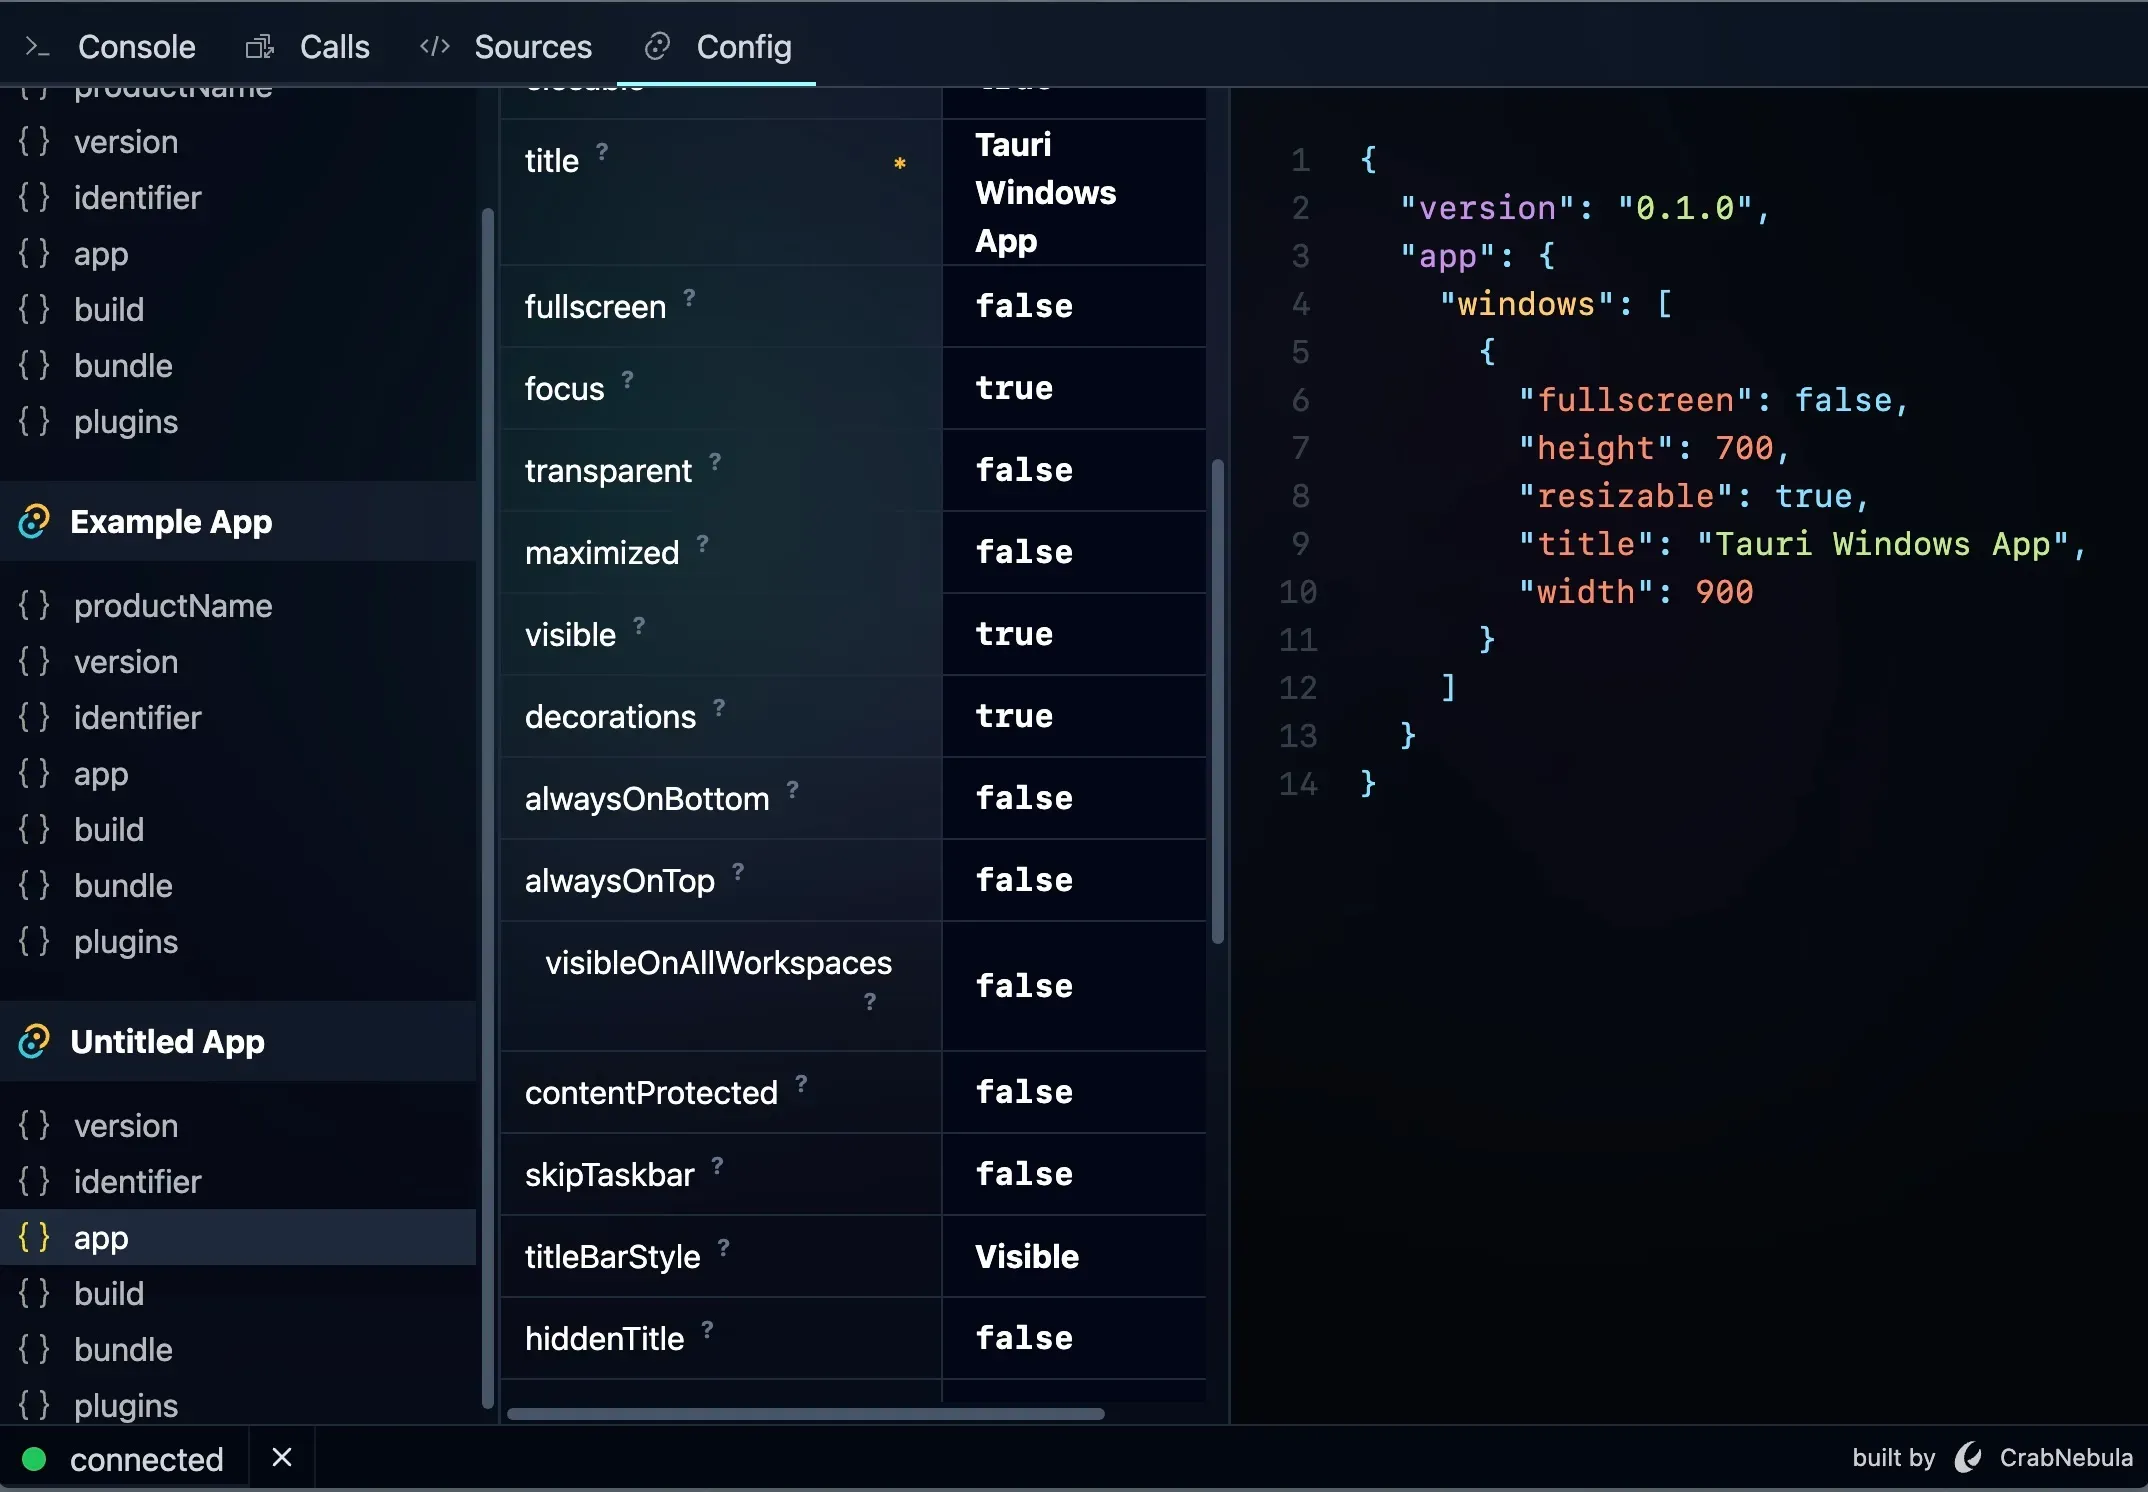2148x1492 pixels.
Task: Click the horizontal scrollbar below the table
Action: click(806, 1413)
